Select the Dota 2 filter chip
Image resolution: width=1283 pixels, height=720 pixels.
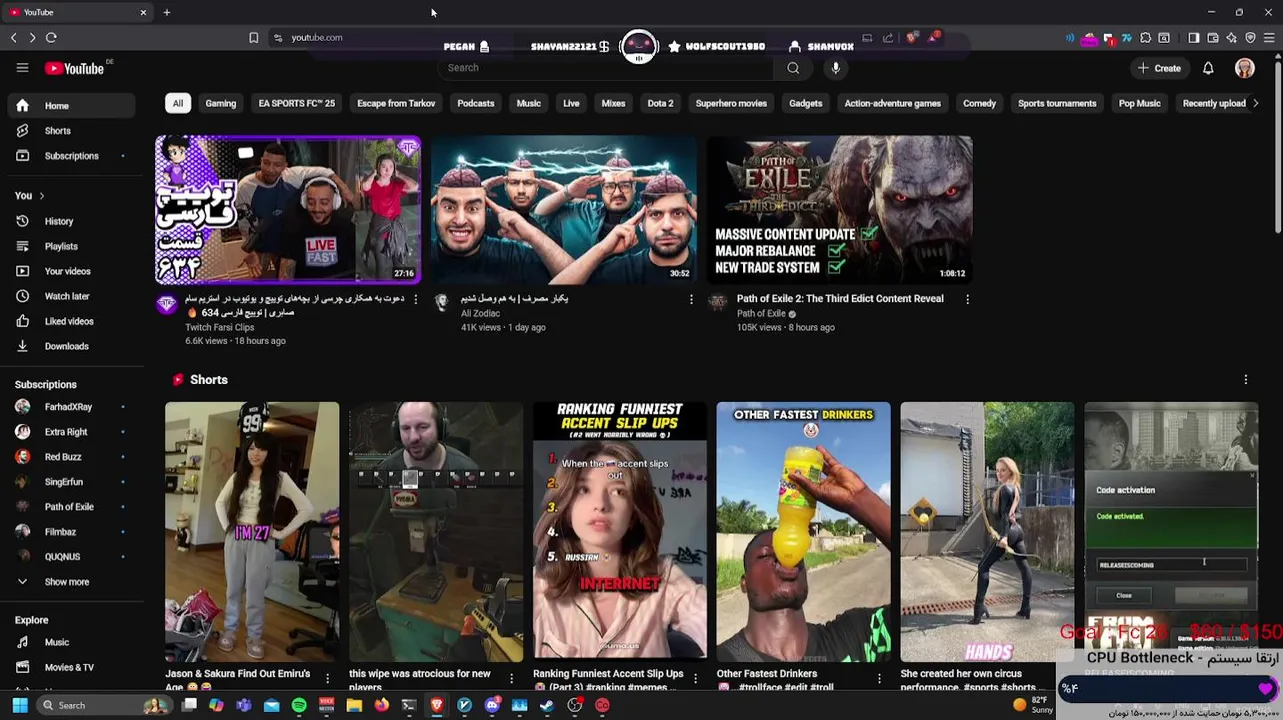click(x=660, y=103)
